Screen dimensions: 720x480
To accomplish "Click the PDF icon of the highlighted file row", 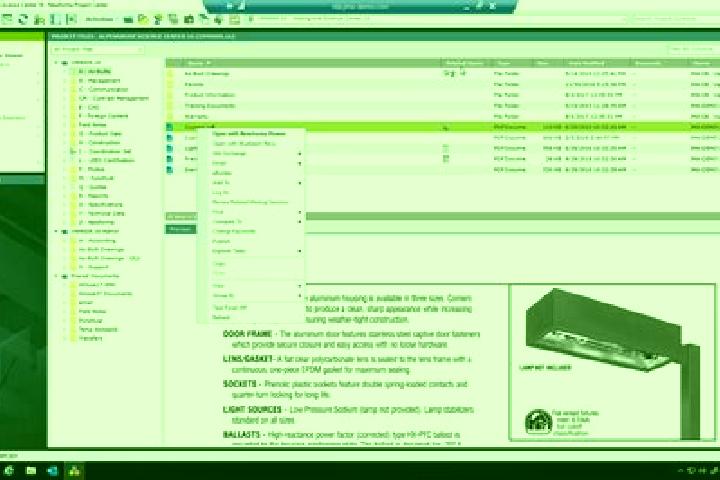I will pos(170,127).
